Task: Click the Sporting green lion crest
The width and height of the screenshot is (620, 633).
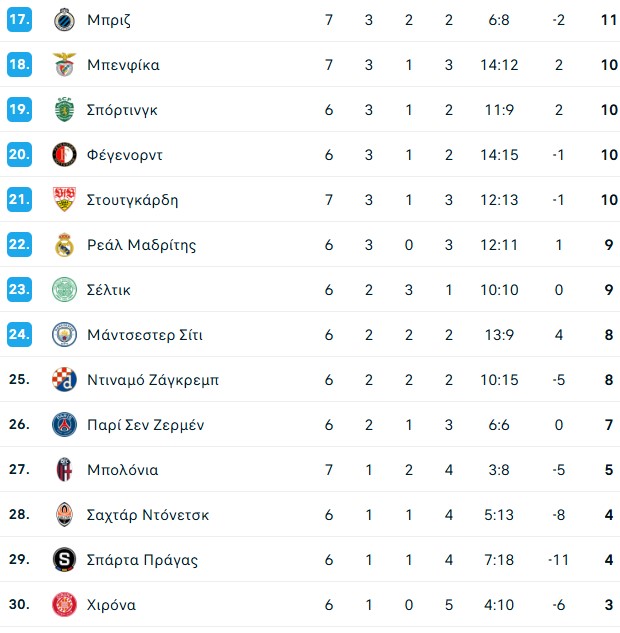Action: coord(64,109)
